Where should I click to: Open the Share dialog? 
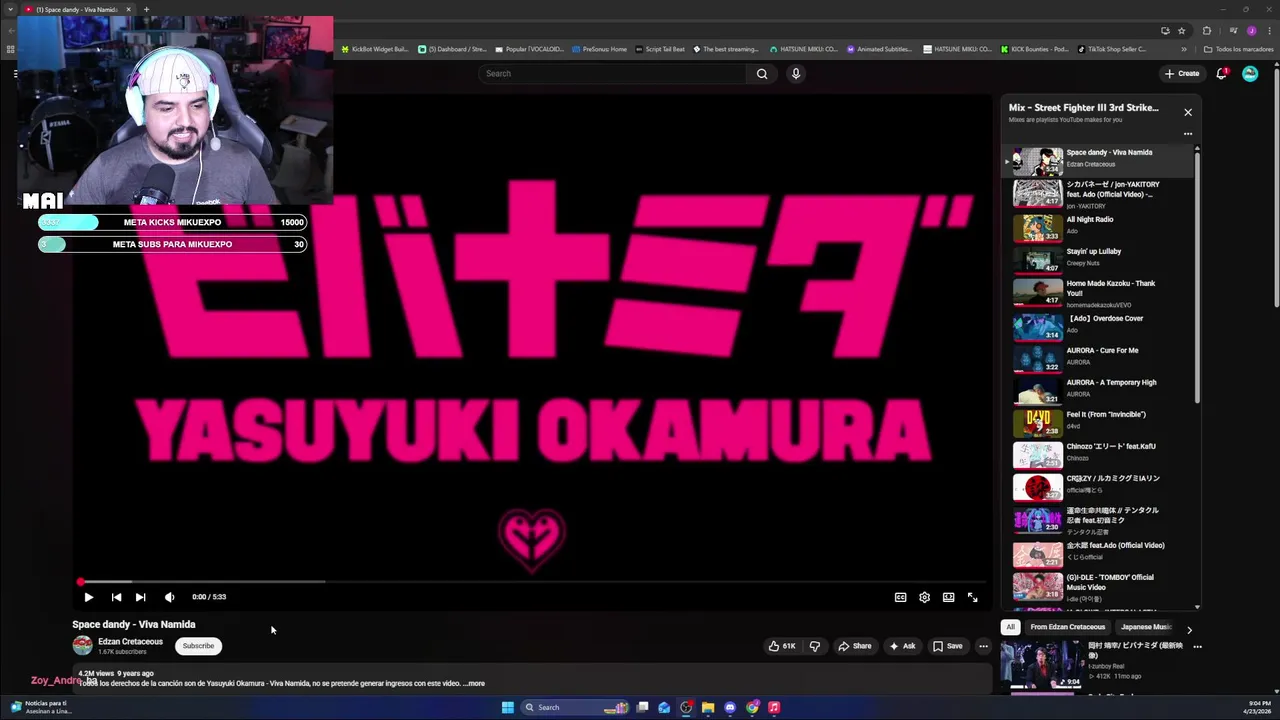(x=854, y=646)
